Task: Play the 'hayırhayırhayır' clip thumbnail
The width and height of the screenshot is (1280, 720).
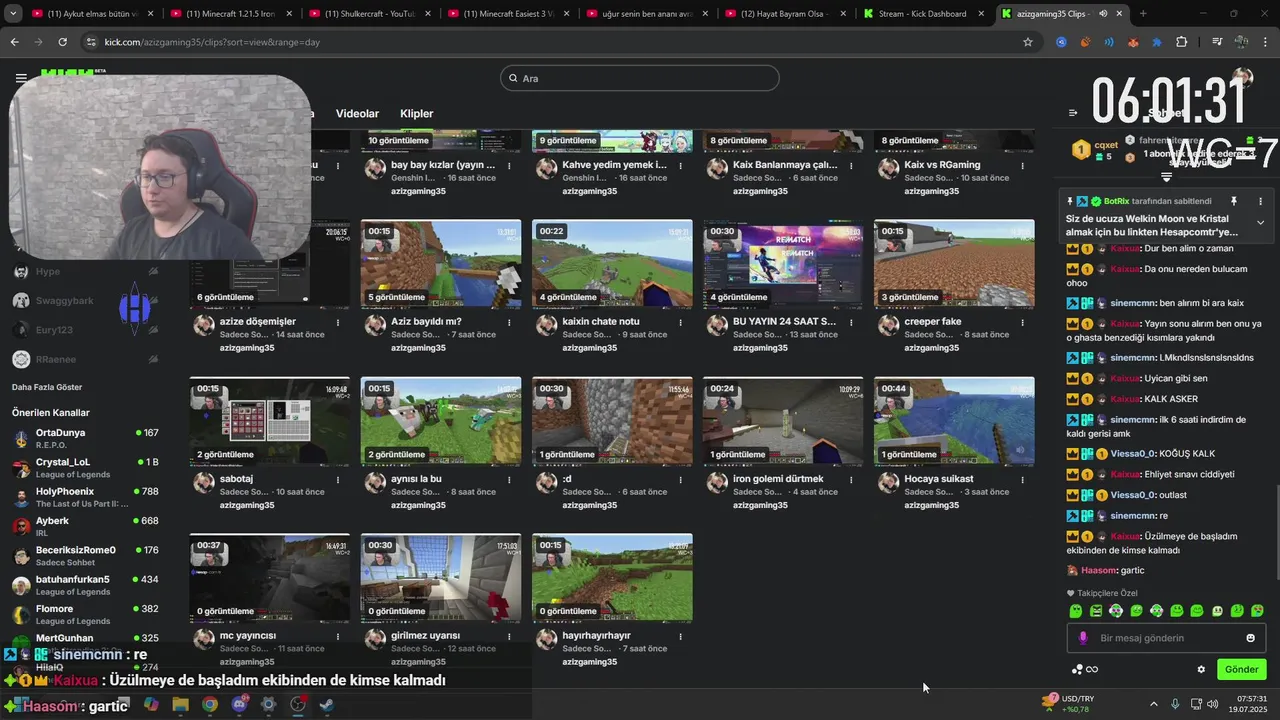Action: 612,578
